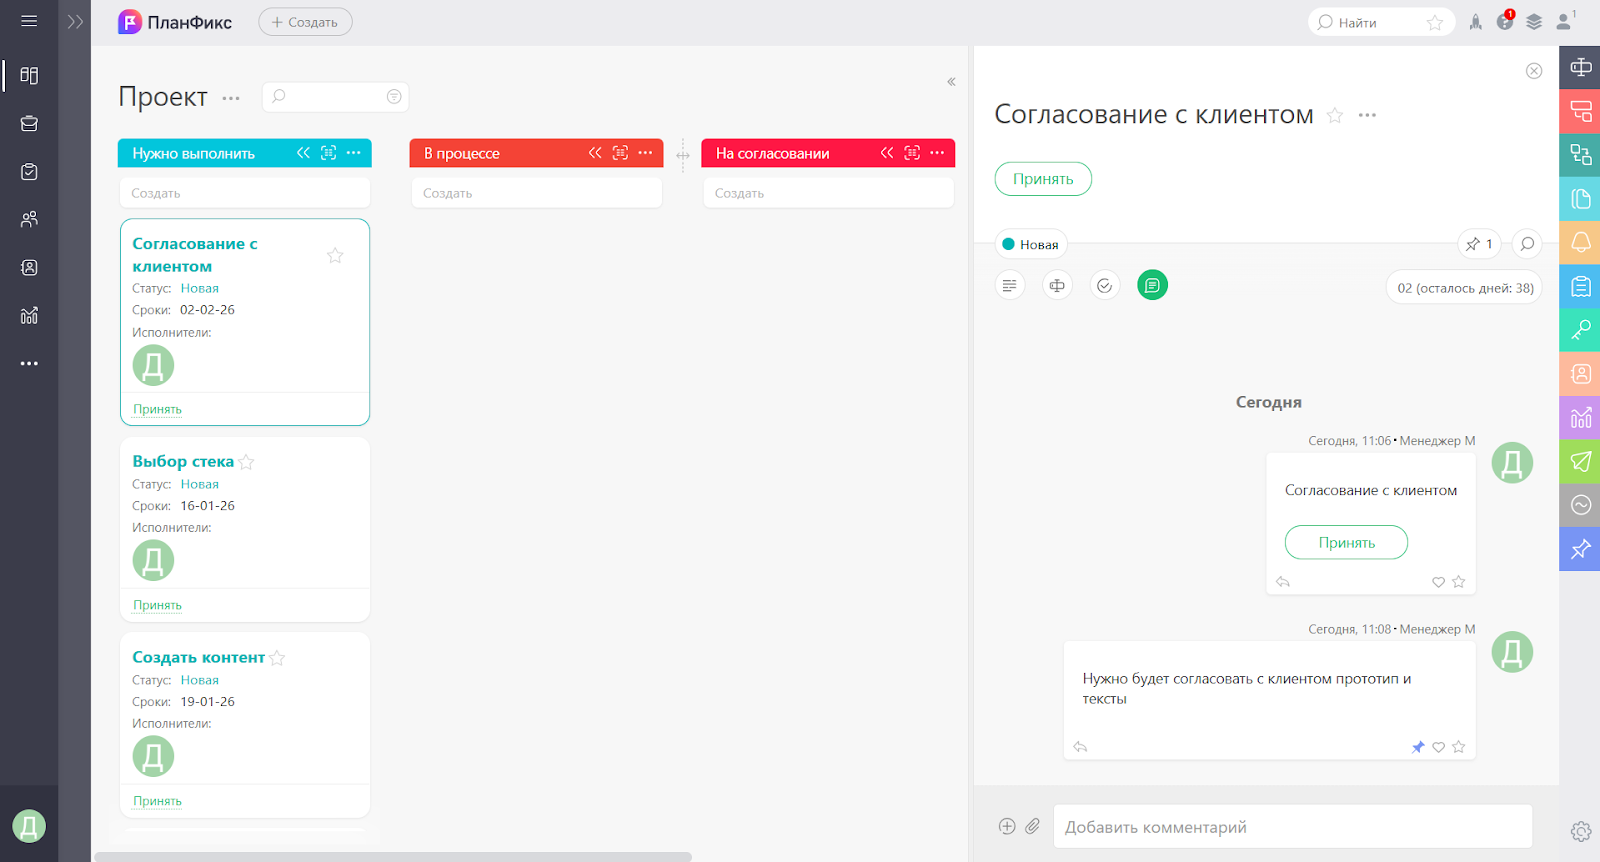Image resolution: width=1600 pixels, height=862 pixels.
Task: Click the bell notifications icon in right panel
Action: (1580, 242)
